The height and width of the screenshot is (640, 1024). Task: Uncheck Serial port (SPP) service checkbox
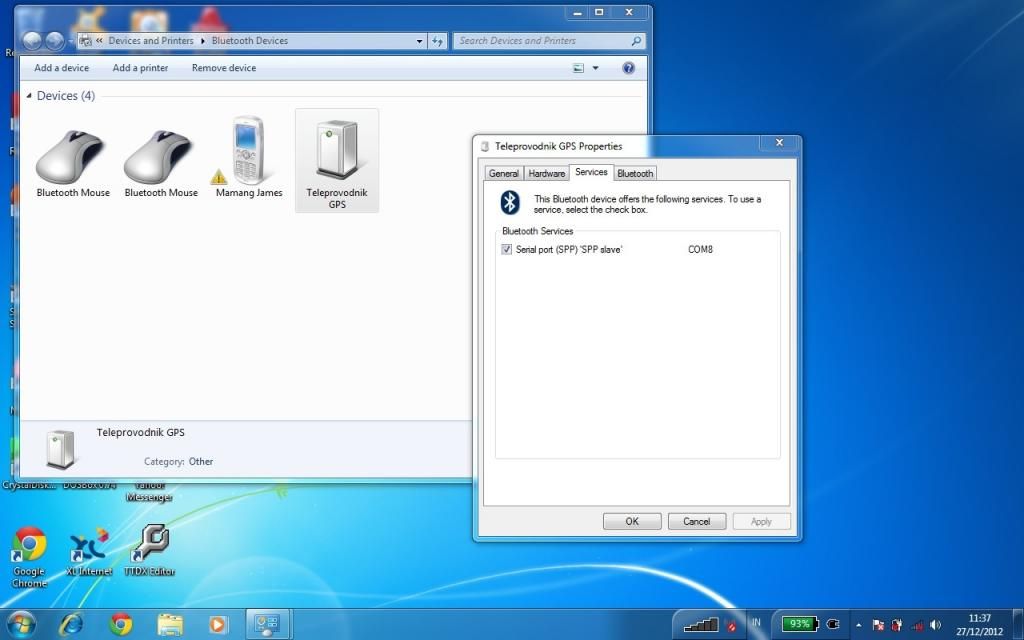[507, 249]
